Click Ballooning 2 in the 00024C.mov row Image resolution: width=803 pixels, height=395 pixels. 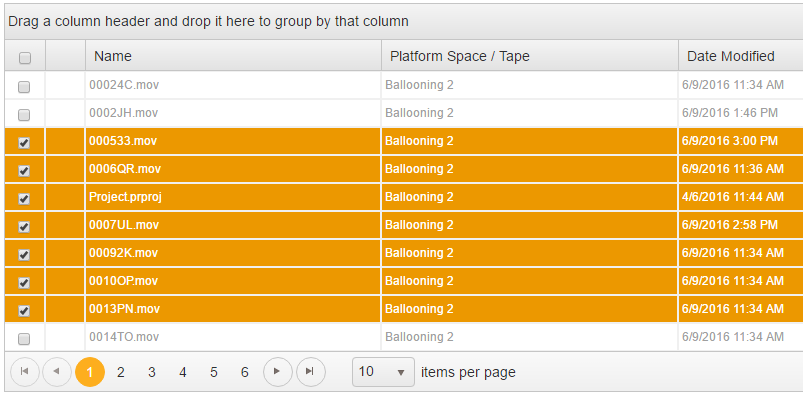pyautogui.click(x=419, y=85)
